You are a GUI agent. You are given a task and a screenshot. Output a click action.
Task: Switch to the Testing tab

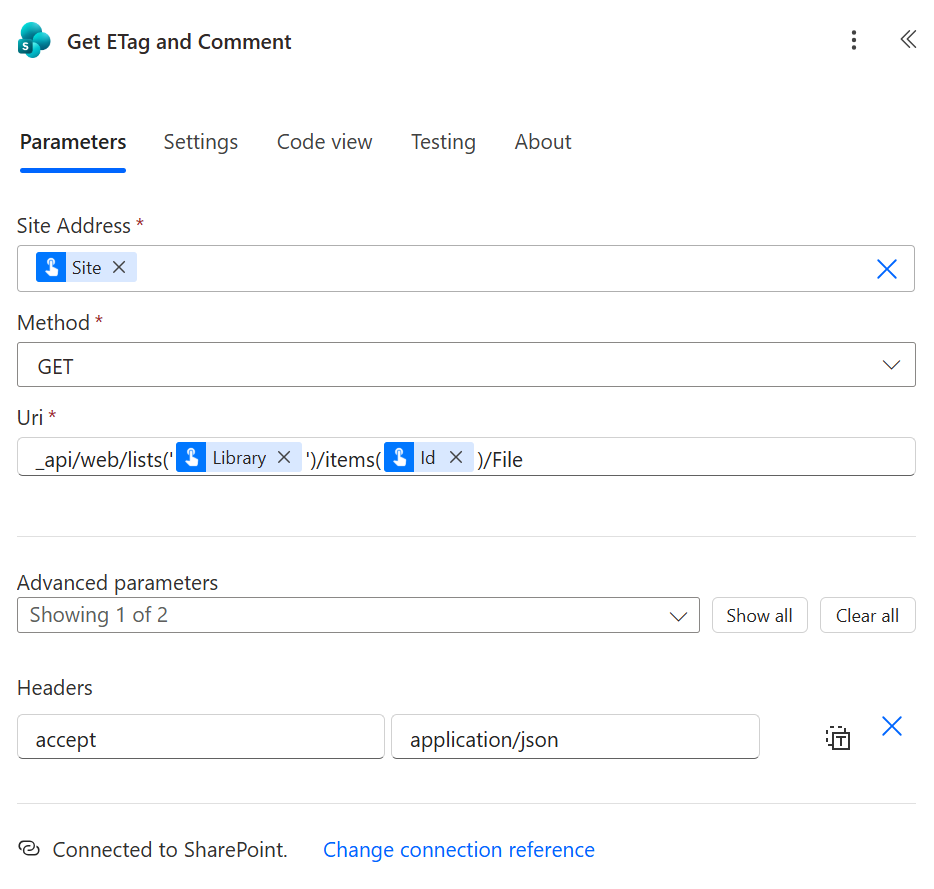point(443,142)
